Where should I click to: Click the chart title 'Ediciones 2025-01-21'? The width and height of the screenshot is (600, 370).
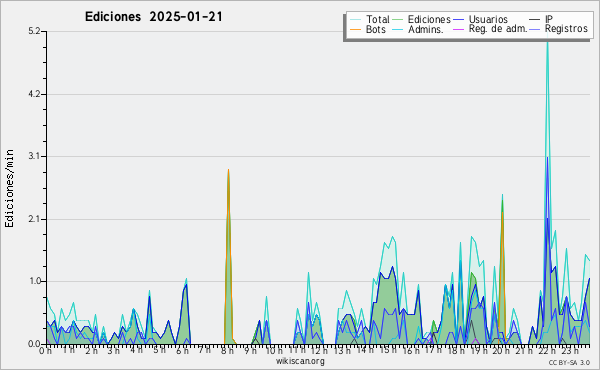pyautogui.click(x=153, y=17)
